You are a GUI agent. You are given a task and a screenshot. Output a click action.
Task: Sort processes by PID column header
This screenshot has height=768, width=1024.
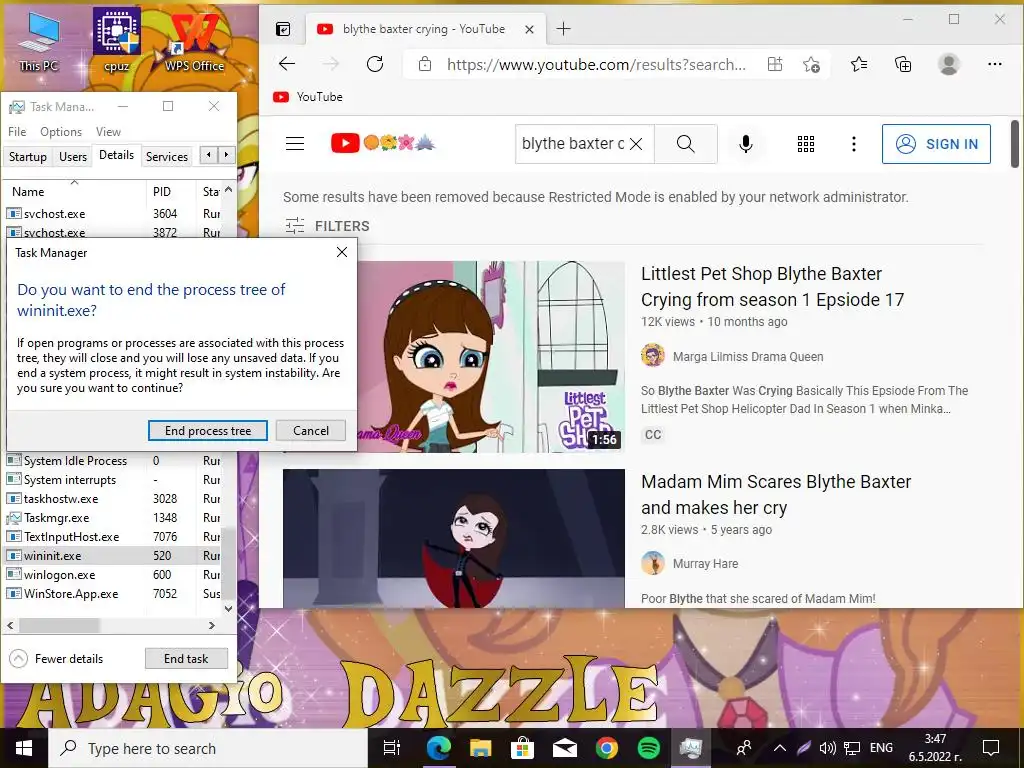click(170, 191)
